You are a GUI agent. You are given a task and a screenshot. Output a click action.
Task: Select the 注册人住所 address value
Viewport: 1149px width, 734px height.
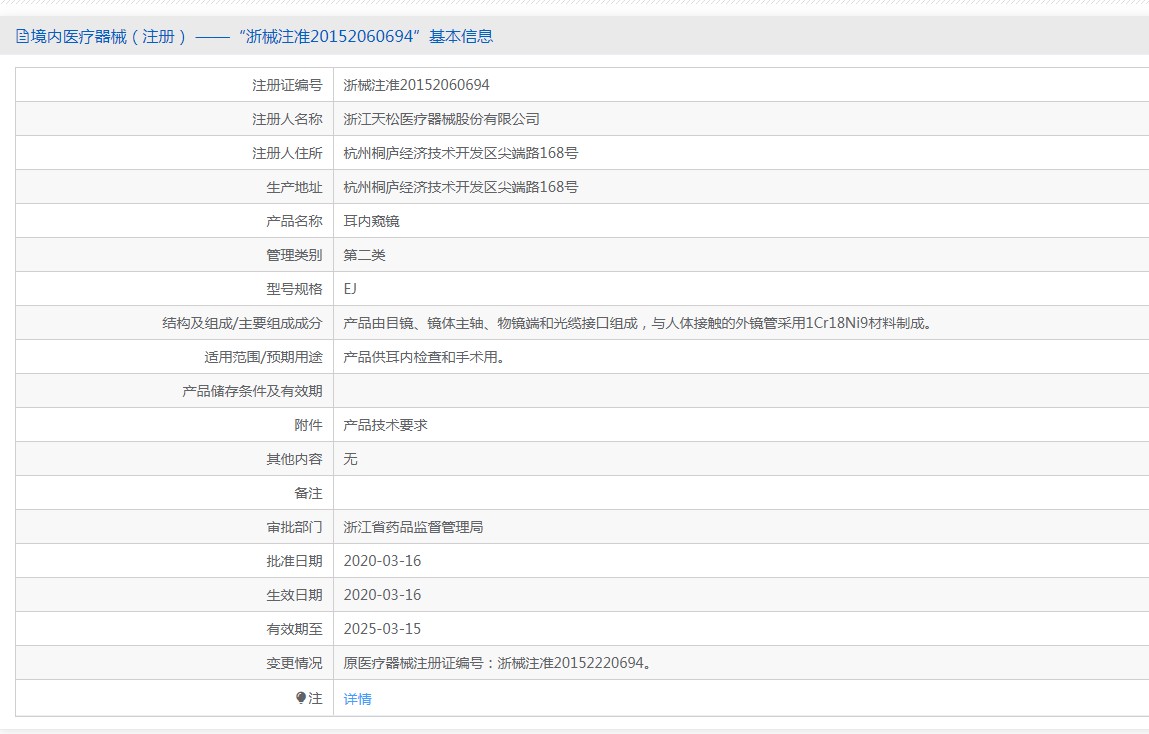[x=460, y=153]
